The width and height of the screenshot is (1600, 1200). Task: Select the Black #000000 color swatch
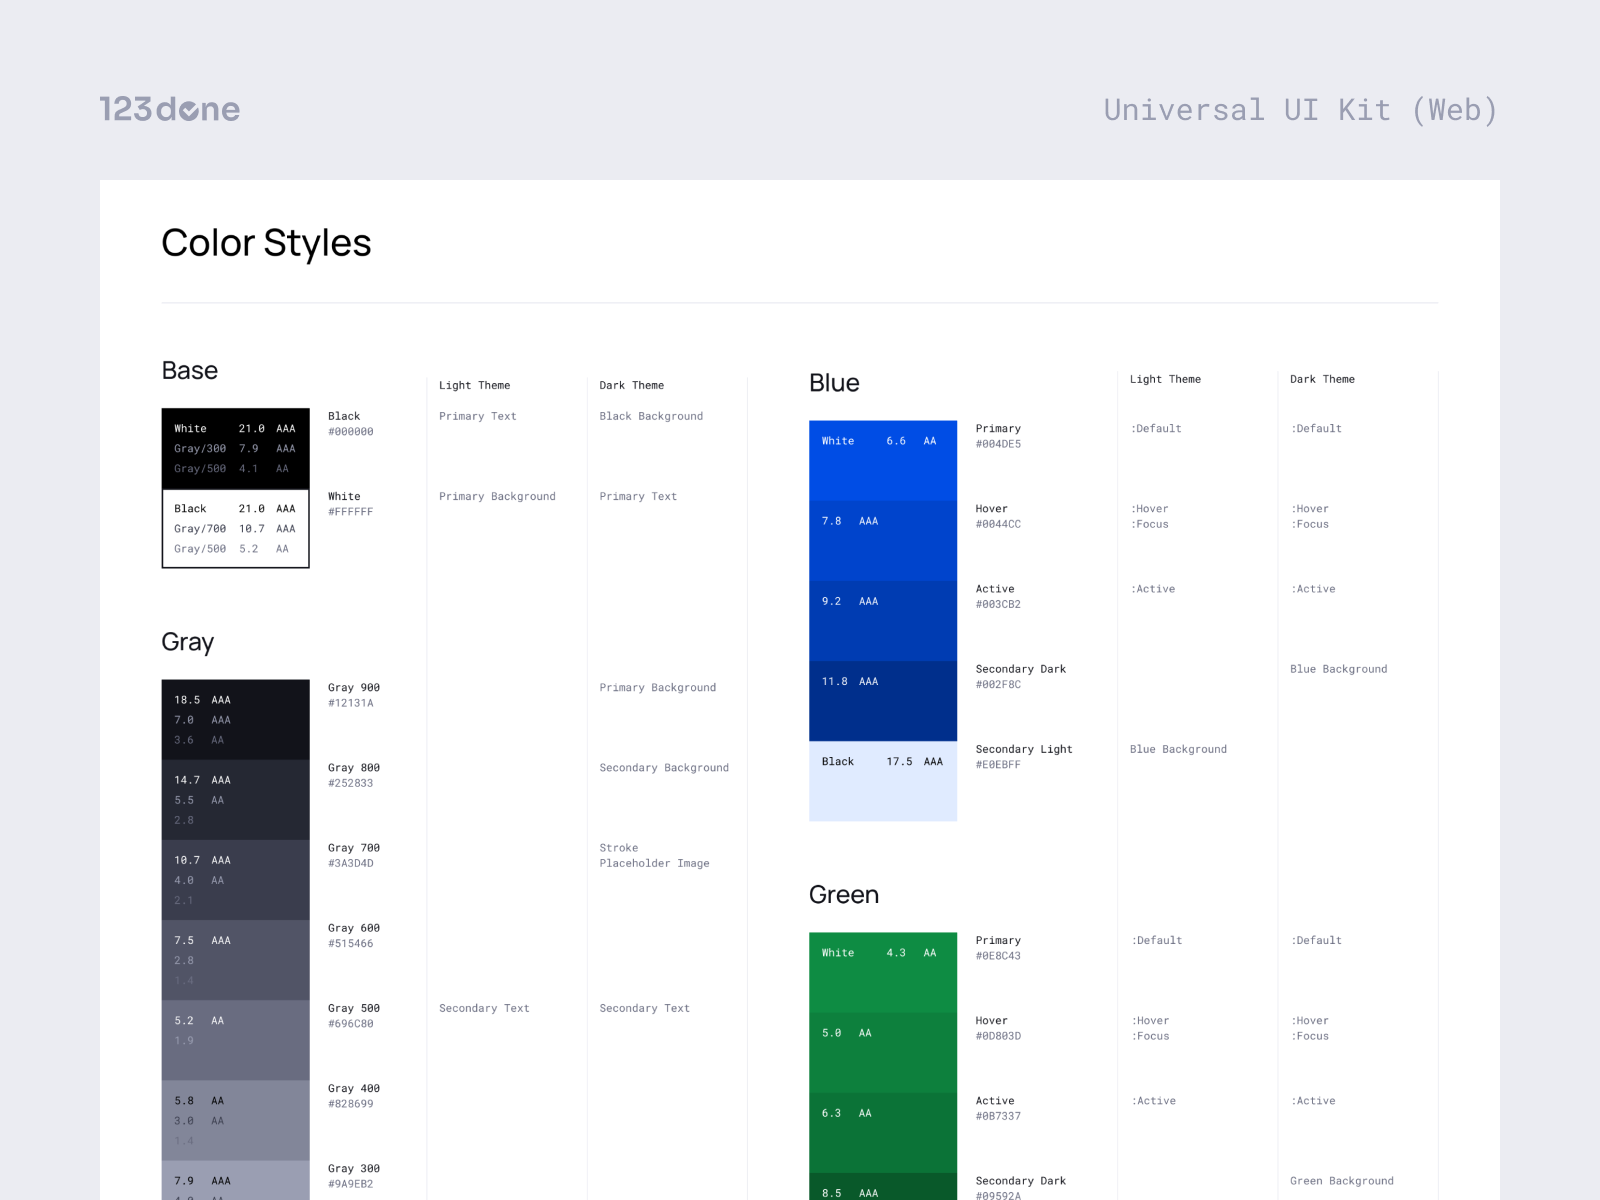point(236,449)
